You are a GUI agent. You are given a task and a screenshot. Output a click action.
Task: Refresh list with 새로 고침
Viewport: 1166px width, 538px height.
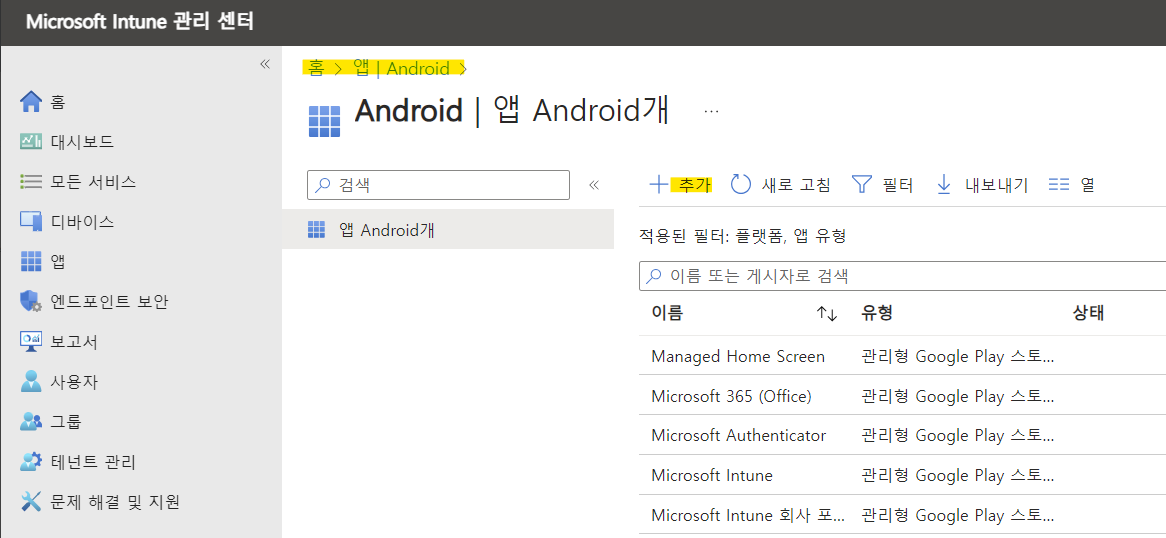point(779,185)
